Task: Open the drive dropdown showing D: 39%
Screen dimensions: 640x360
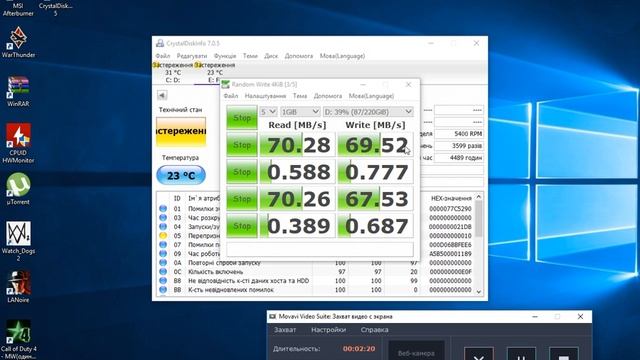Action: click(x=368, y=111)
